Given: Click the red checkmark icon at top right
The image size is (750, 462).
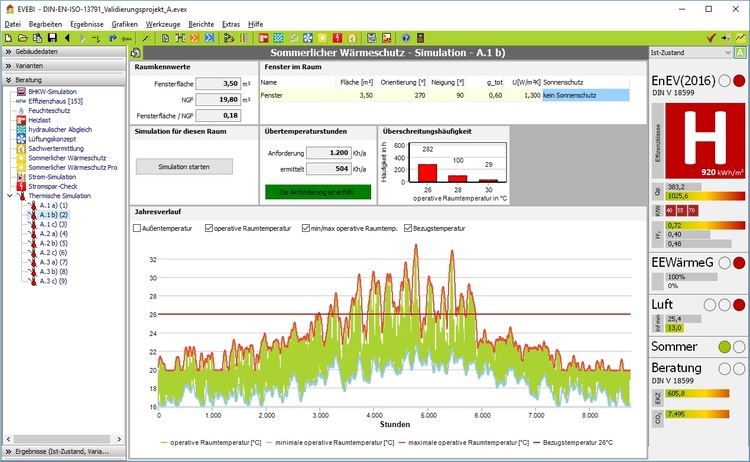Looking at the screenshot, I should tap(710, 38).
